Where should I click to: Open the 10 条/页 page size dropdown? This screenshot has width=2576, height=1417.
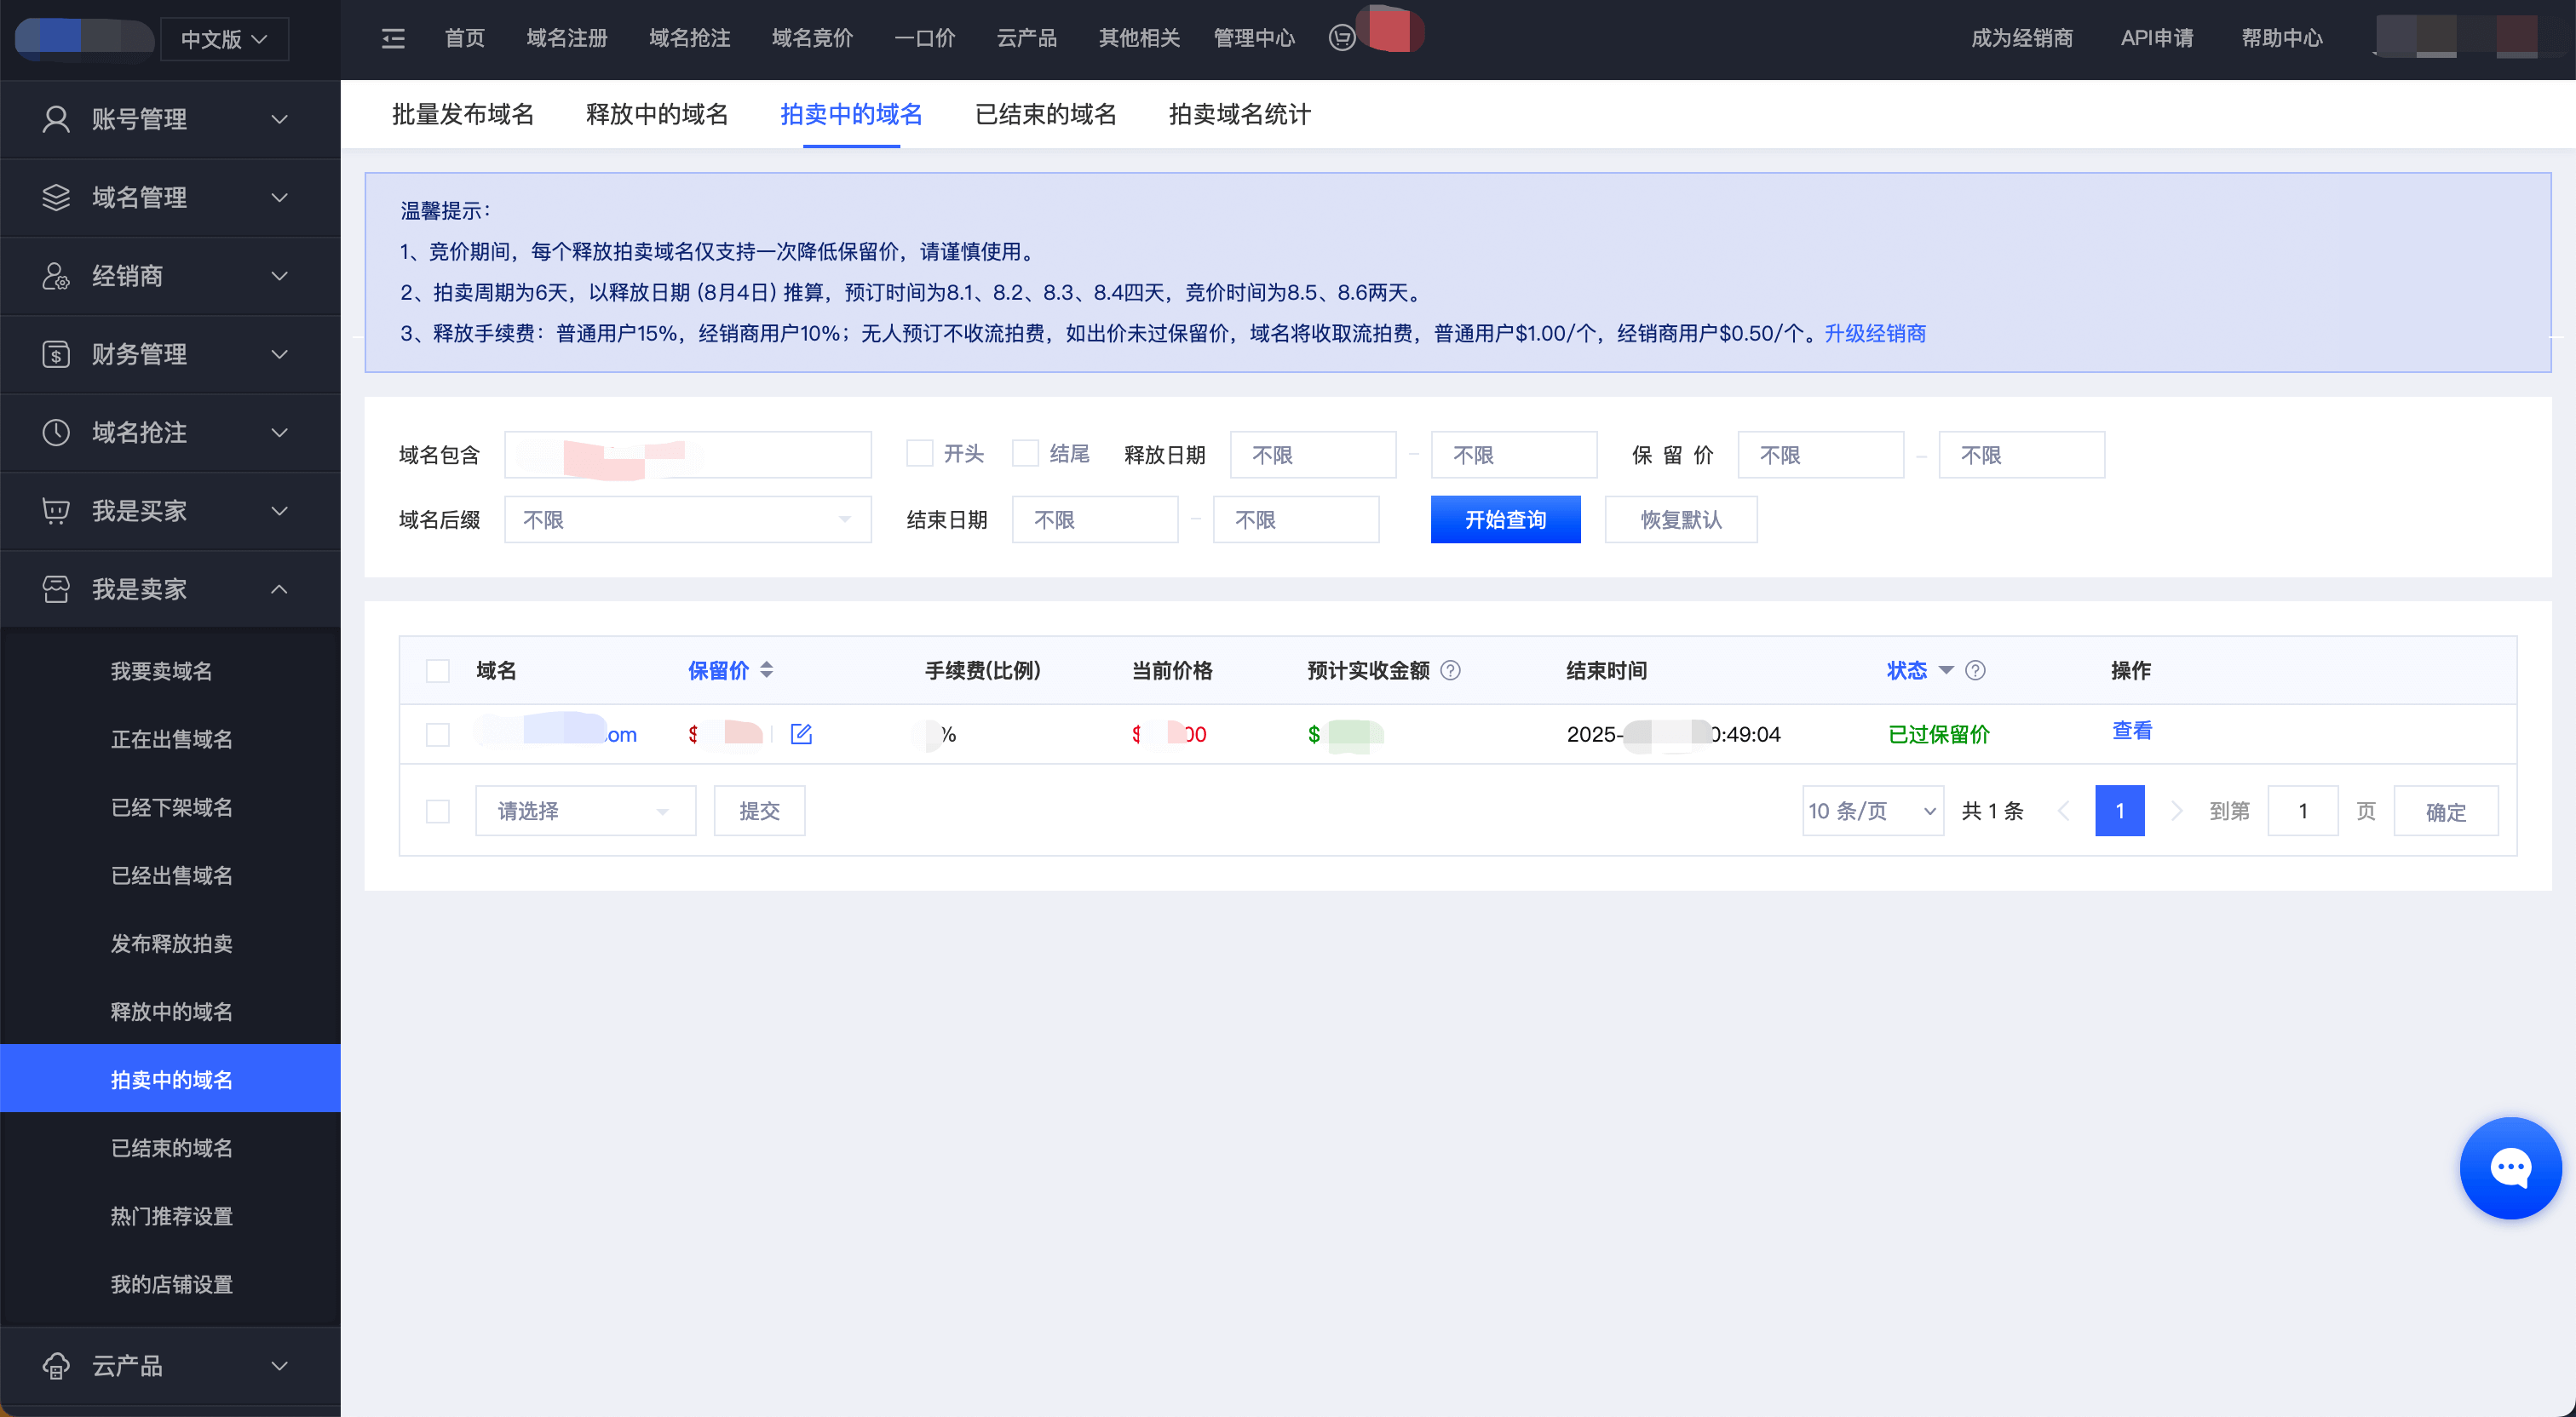tap(1871, 810)
